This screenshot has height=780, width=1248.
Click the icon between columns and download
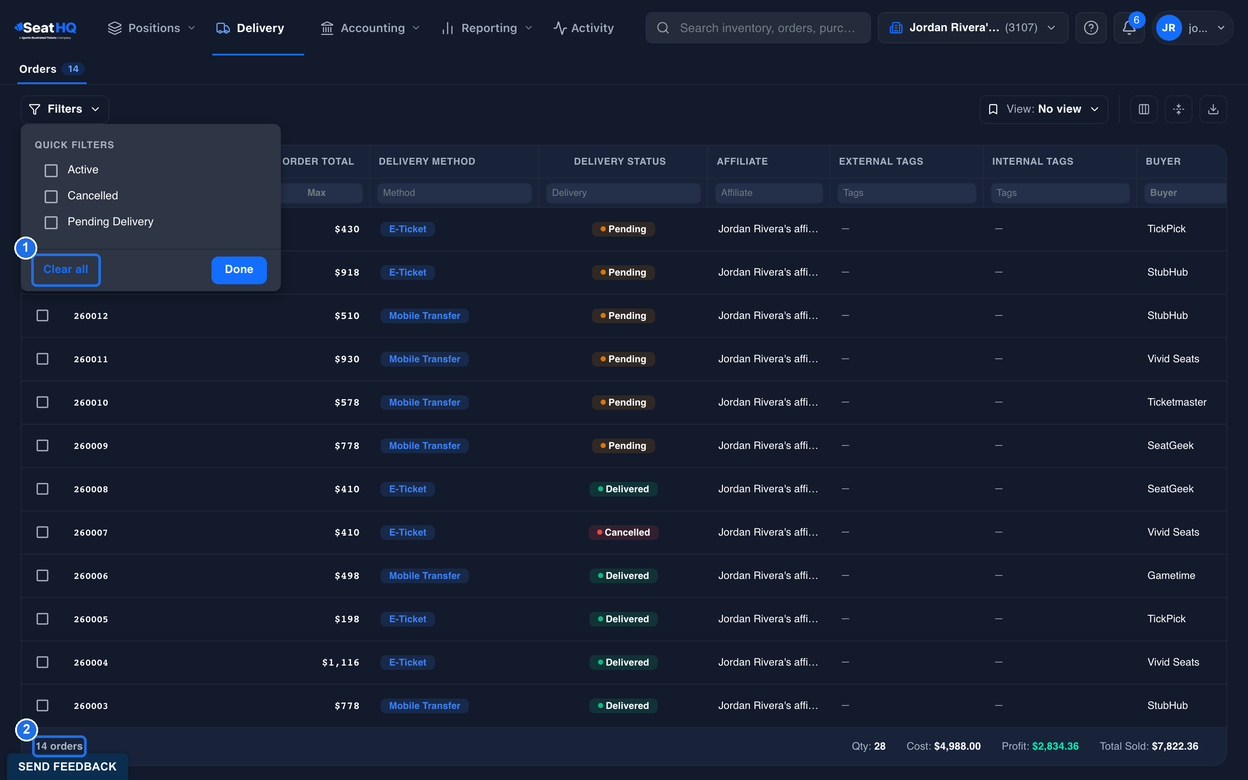pyautogui.click(x=1178, y=109)
